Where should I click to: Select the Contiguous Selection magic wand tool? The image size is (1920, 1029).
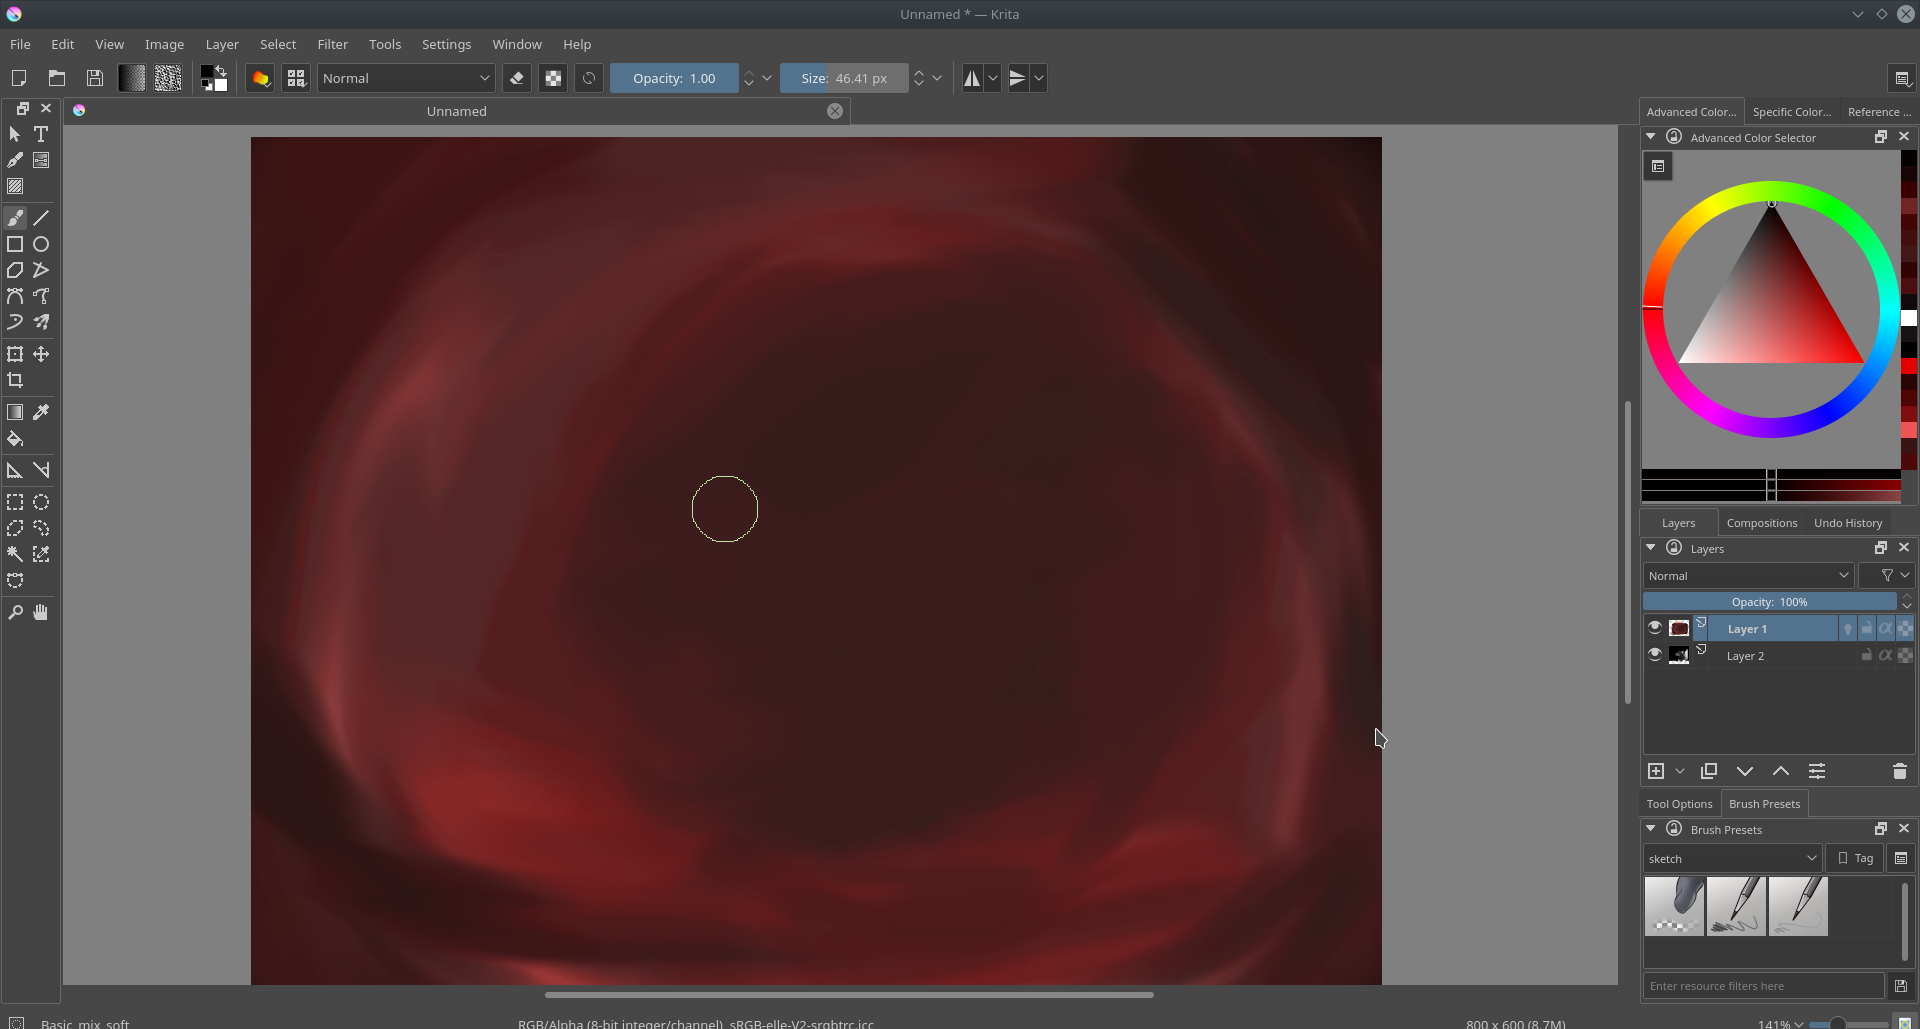pyautogui.click(x=15, y=554)
